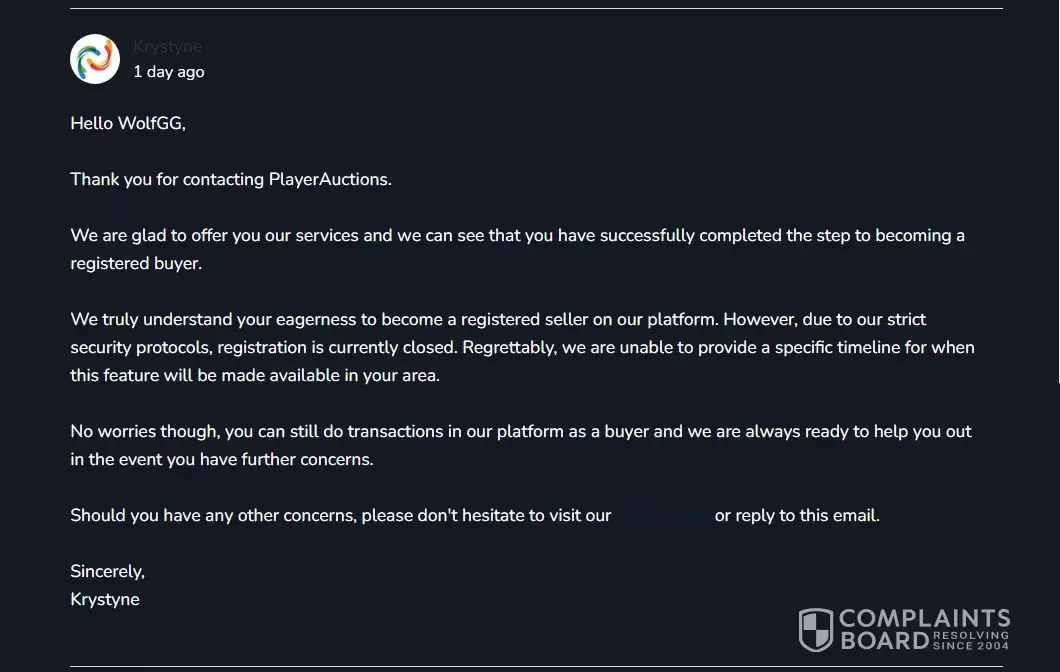Click the "Thank you for contacting" text
Screen dimensions: 1060x672
coord(167,180)
